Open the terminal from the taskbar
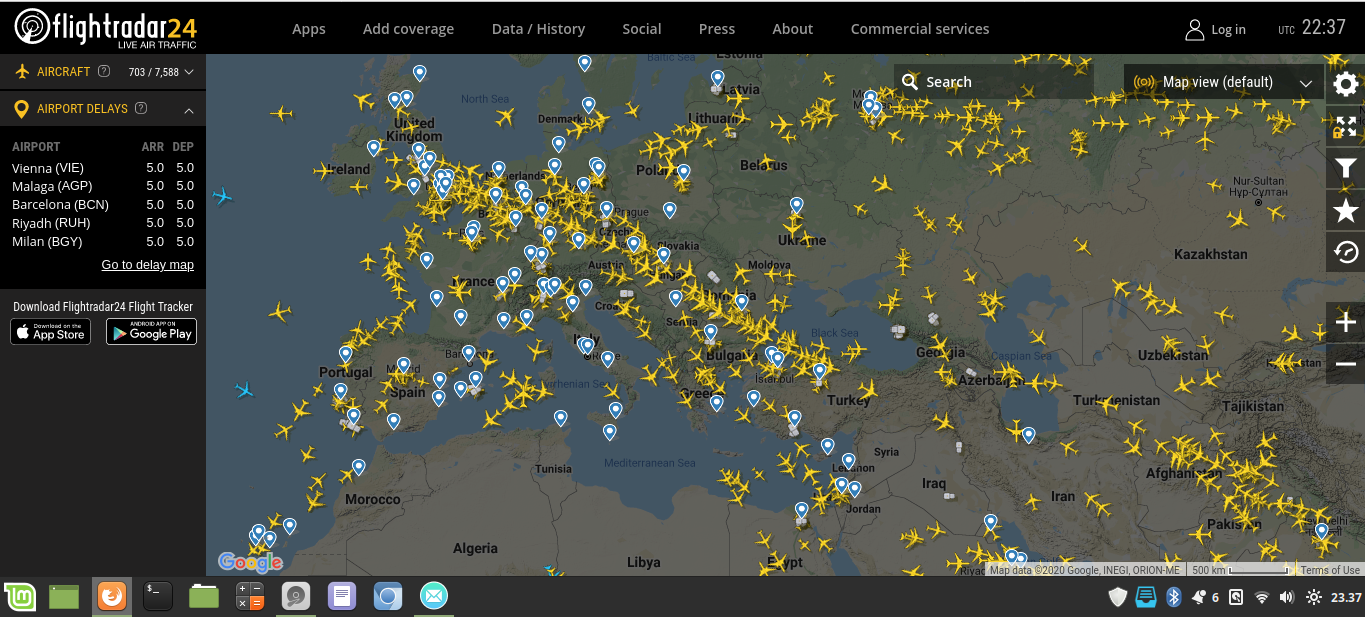The image size is (1365, 617). coord(158,597)
